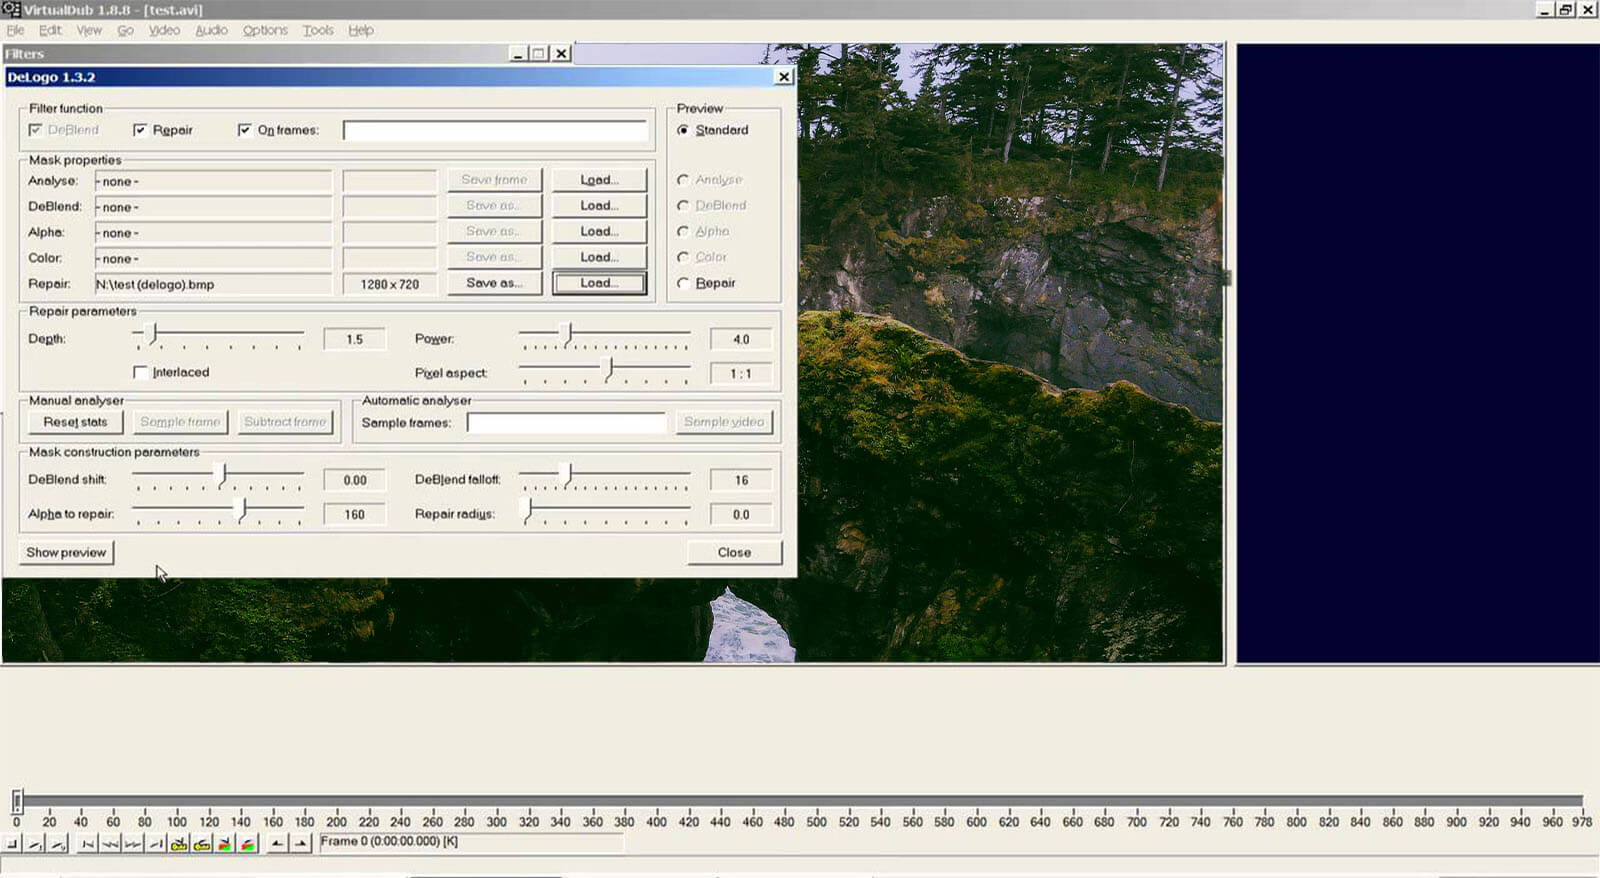
Task: Select the Repair preview radio button
Action: pos(683,283)
